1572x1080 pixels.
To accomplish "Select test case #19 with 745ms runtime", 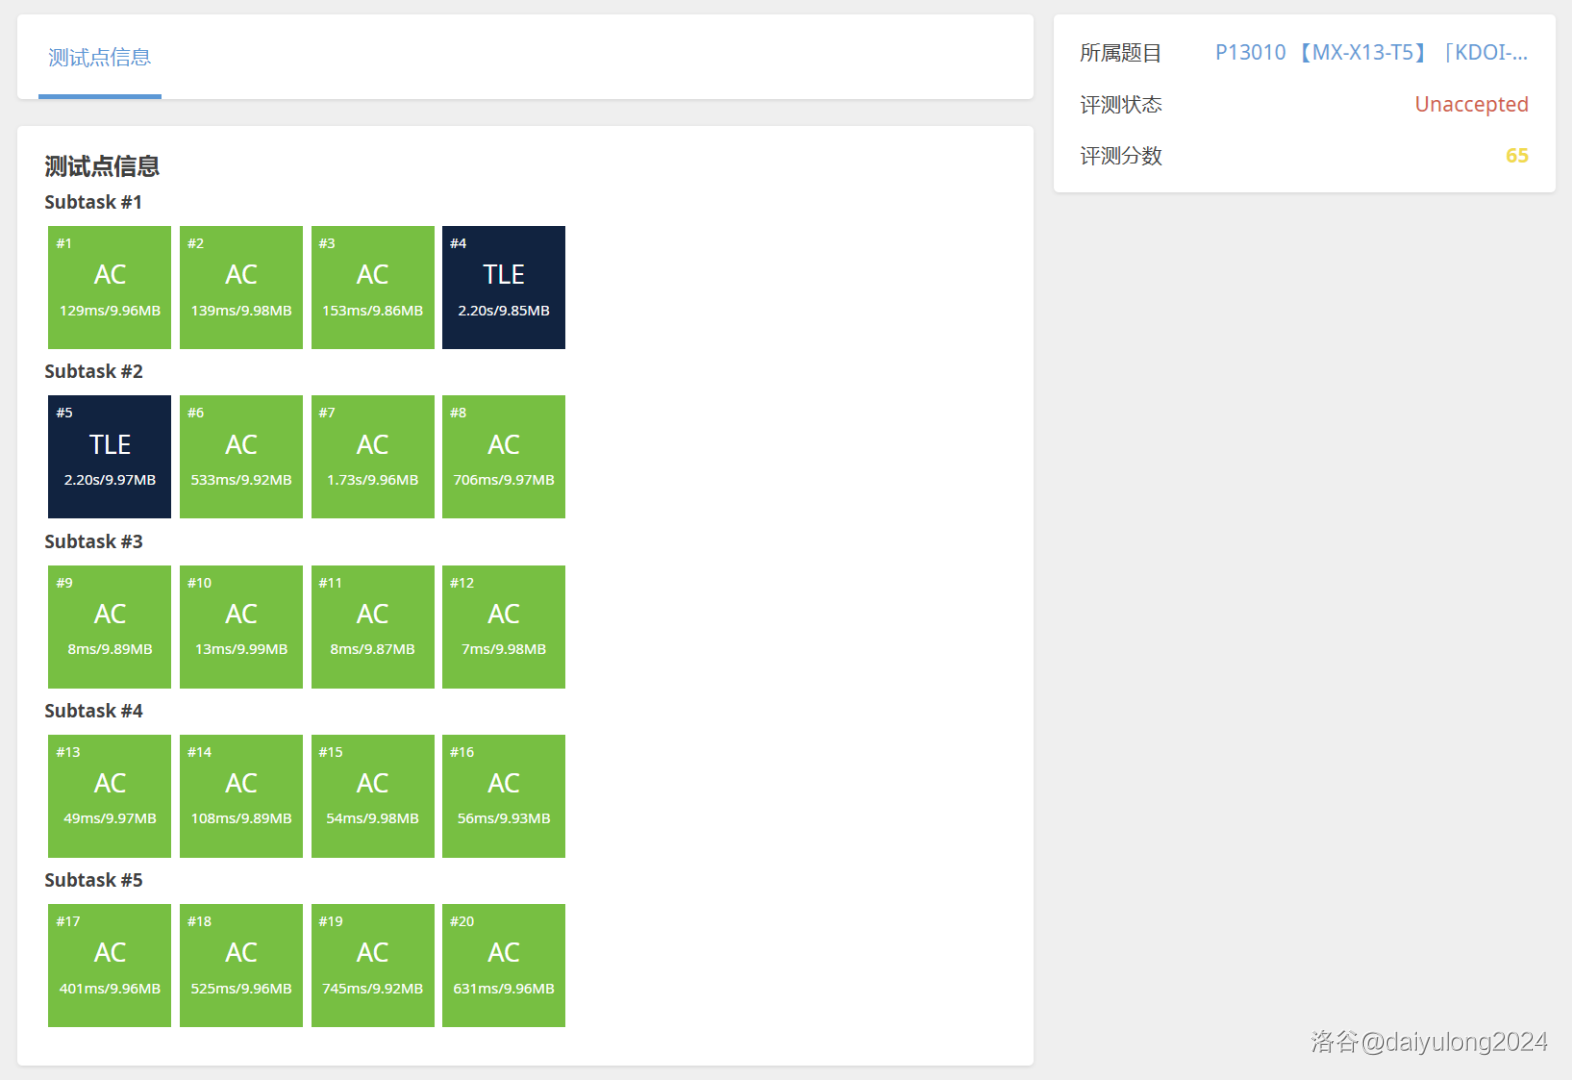I will (372, 965).
